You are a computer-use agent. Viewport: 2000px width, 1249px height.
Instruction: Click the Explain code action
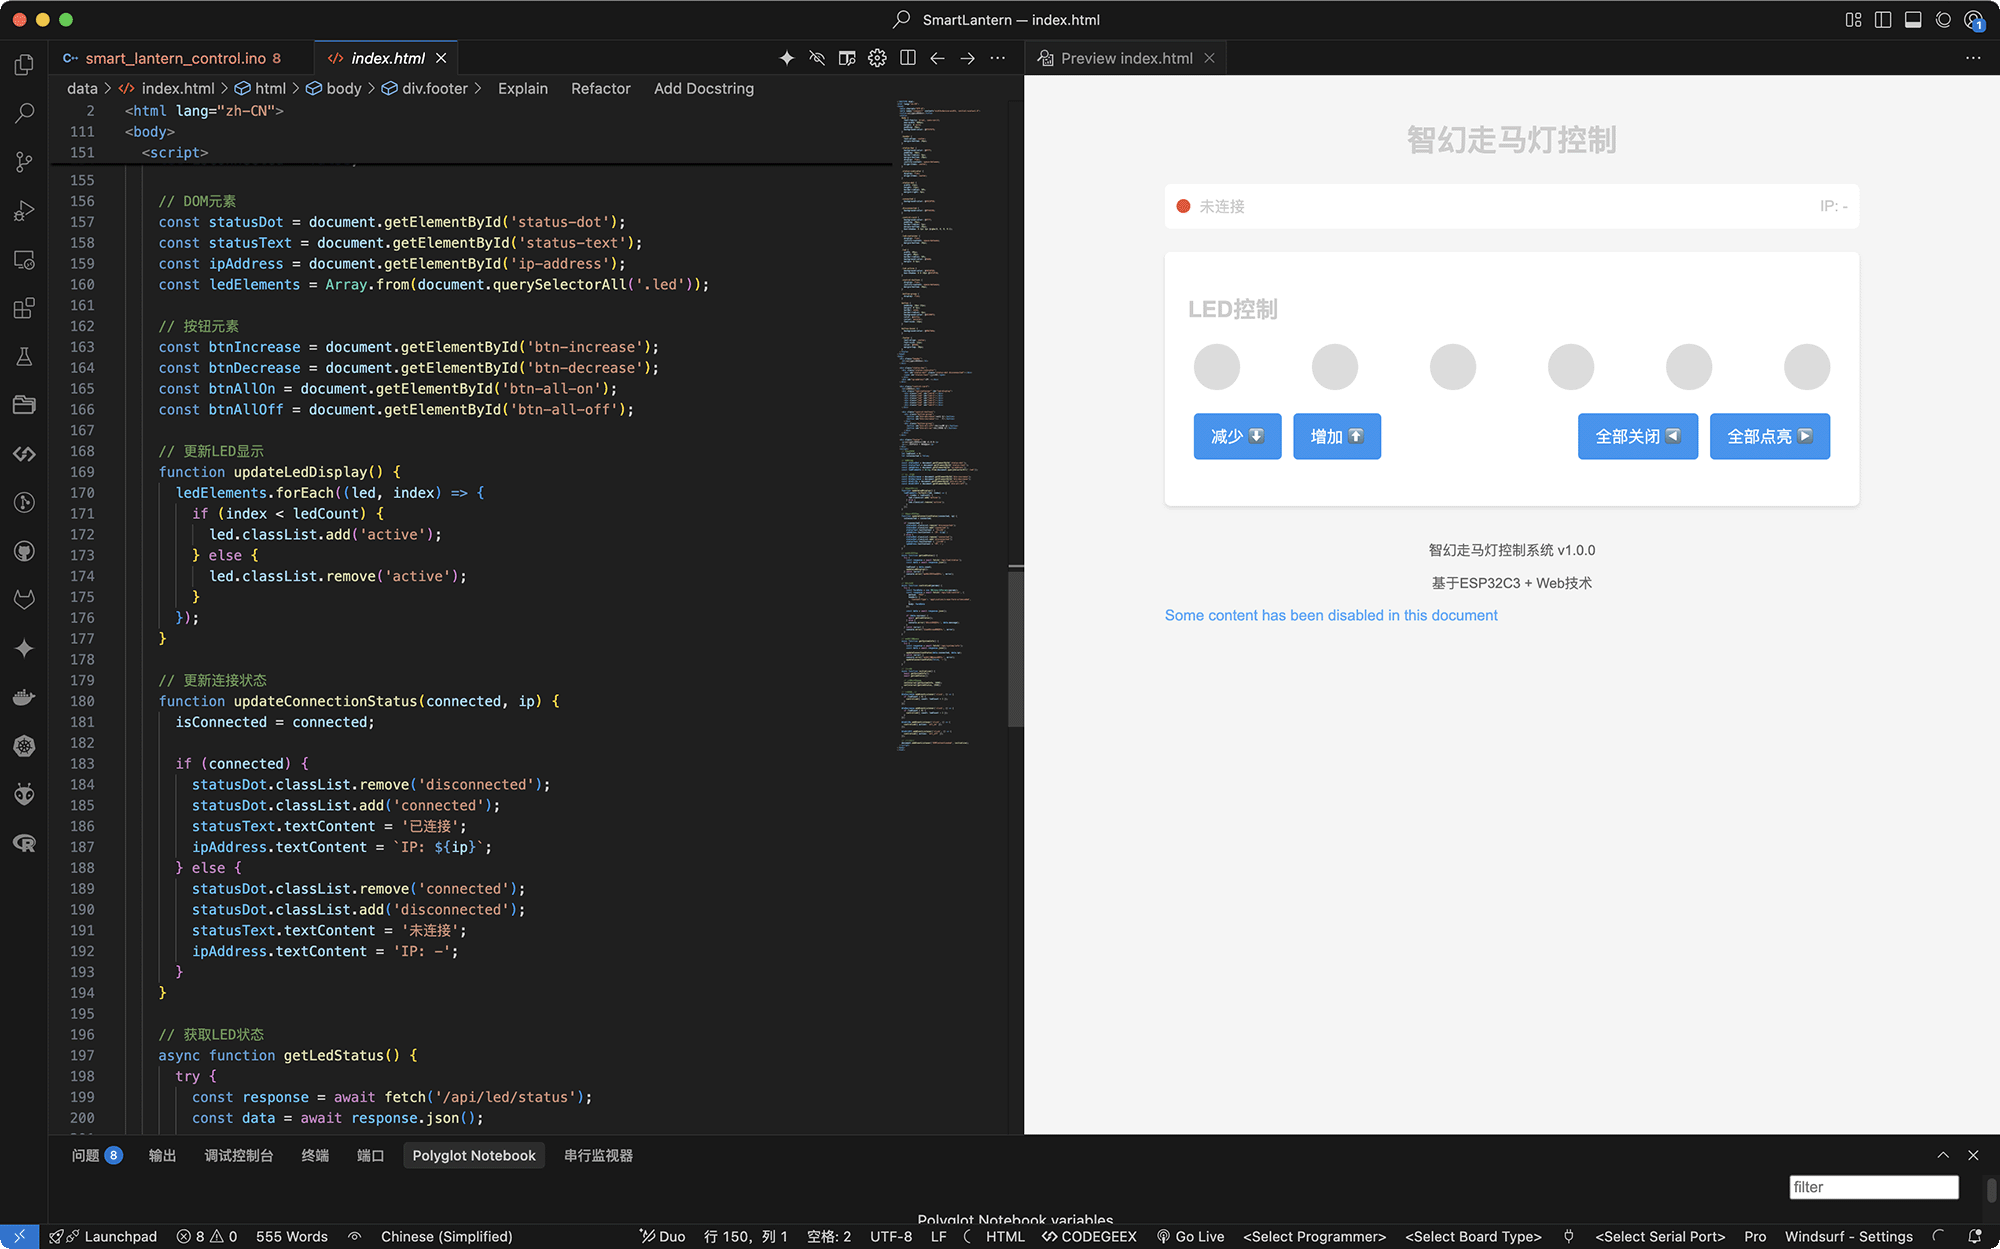(523, 88)
